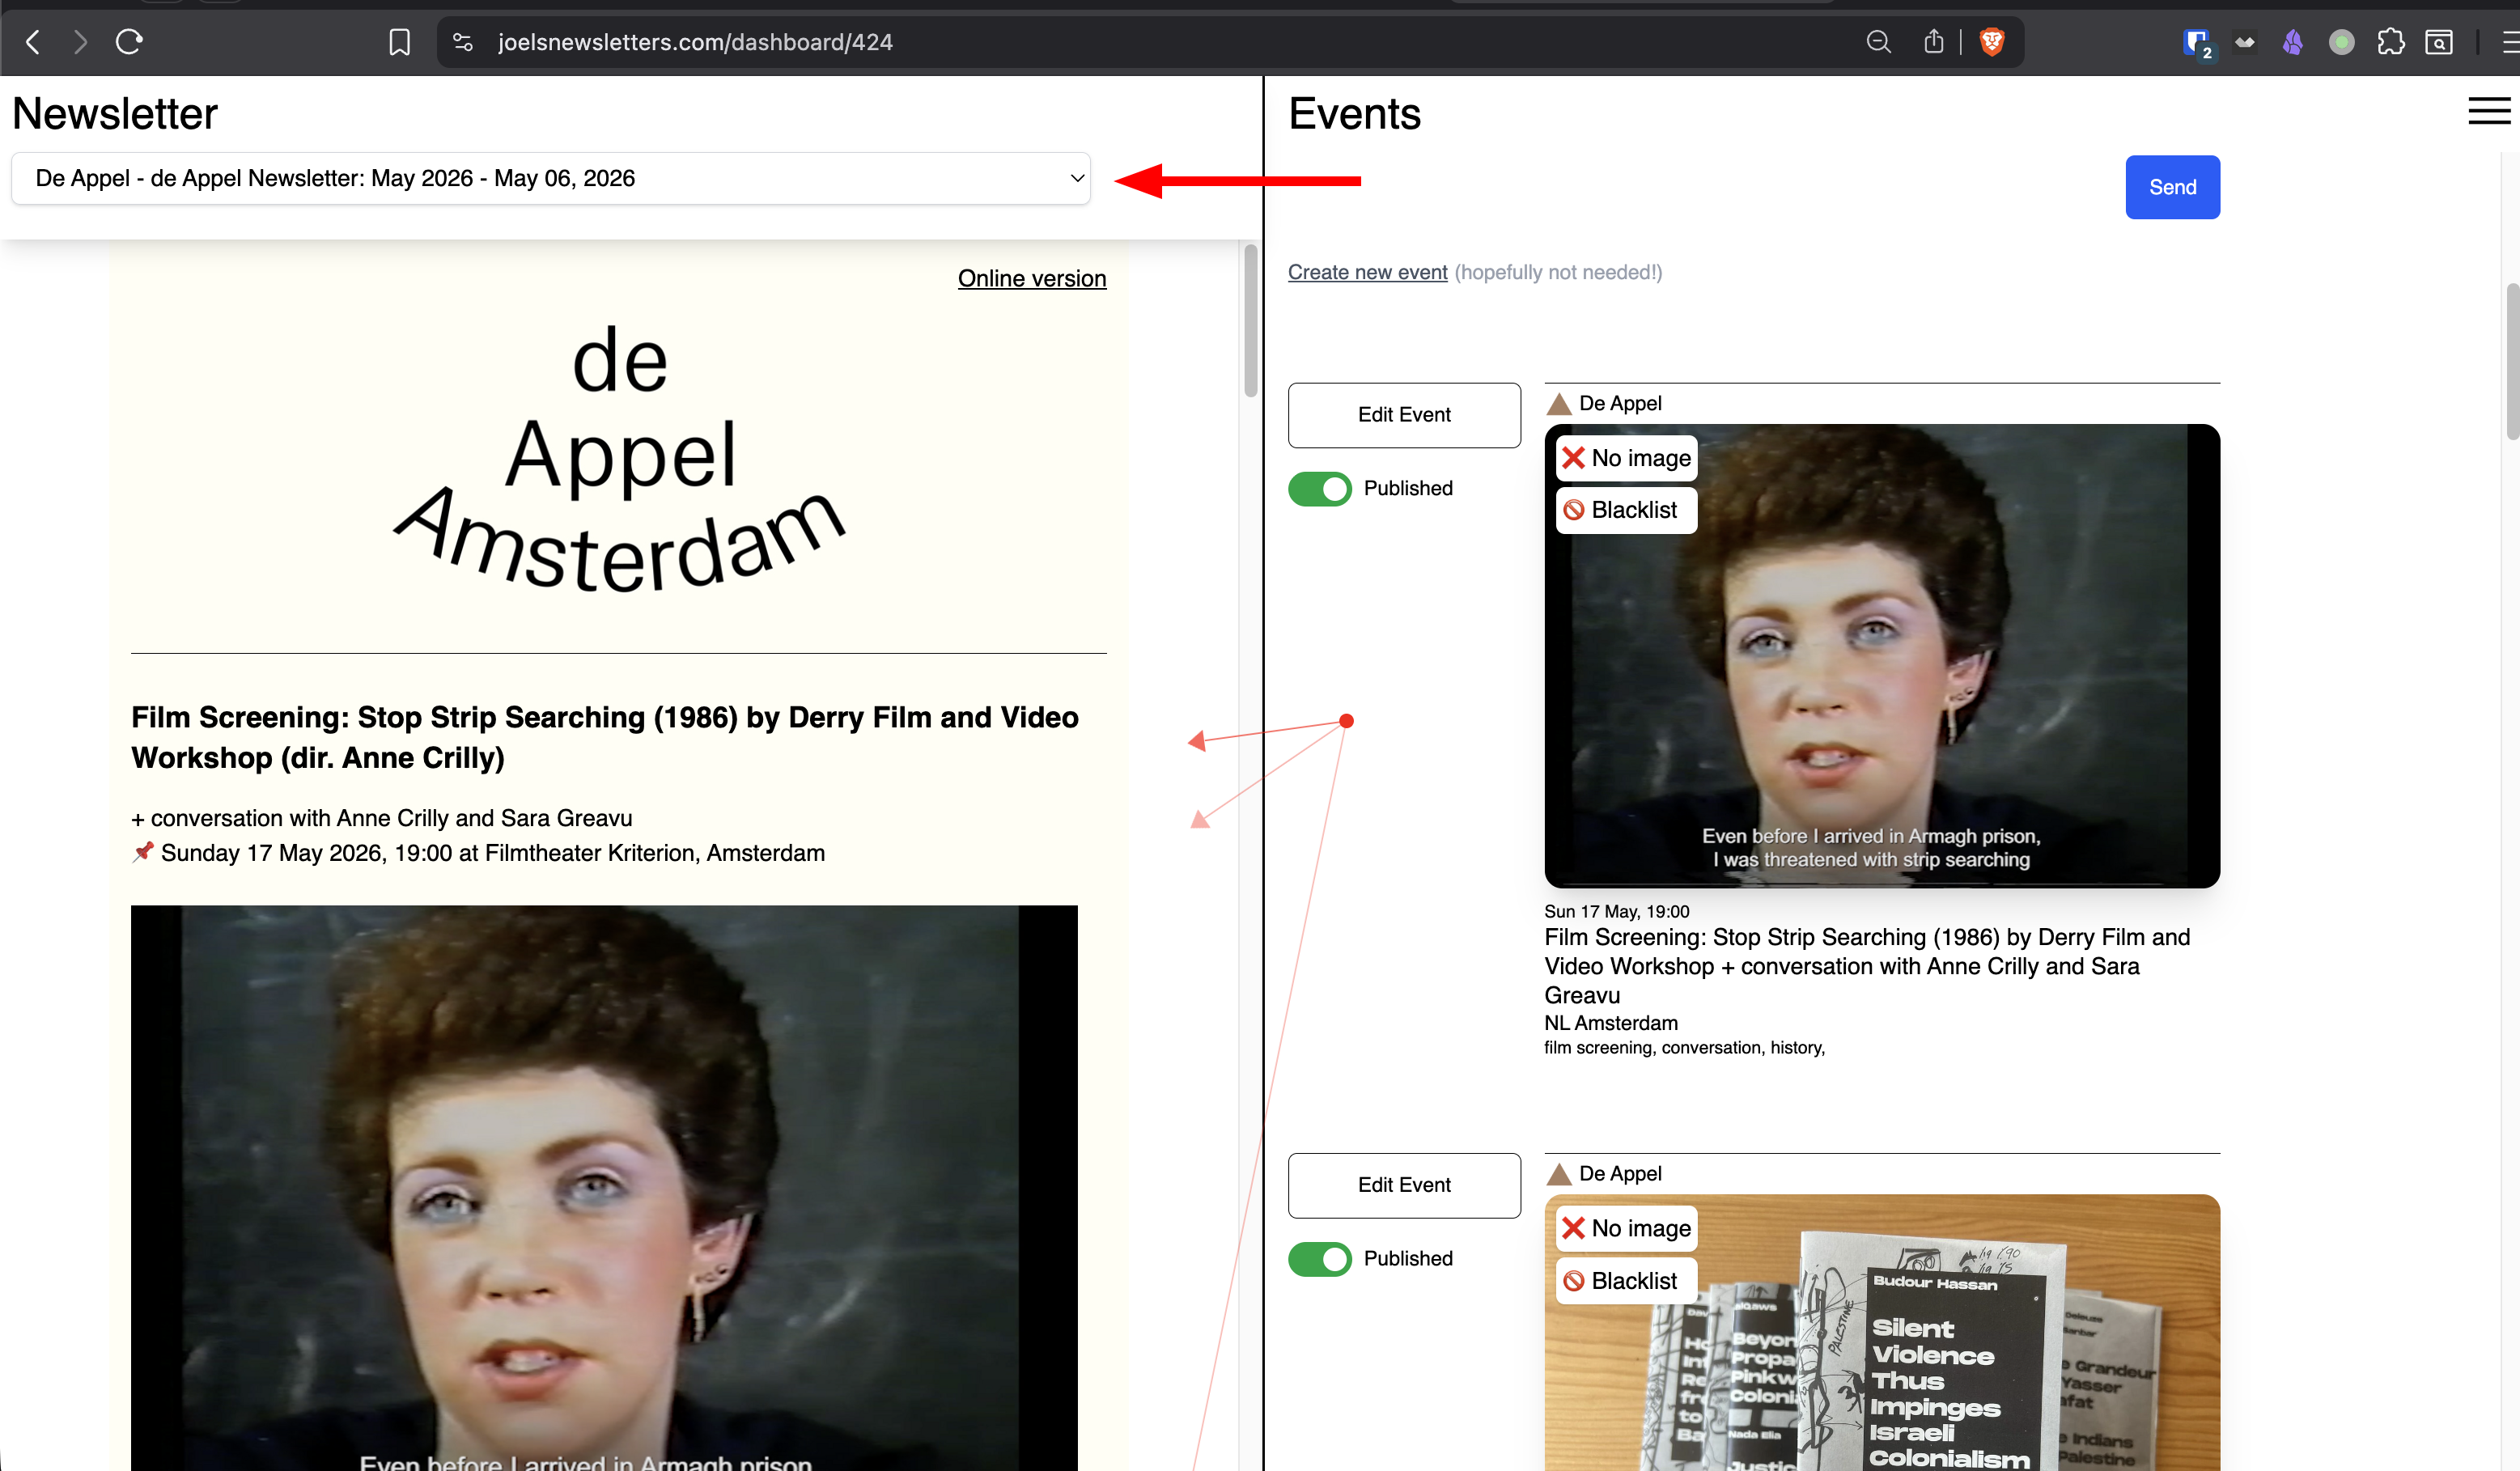
Task: Go back to the previous page
Action: point(33,42)
